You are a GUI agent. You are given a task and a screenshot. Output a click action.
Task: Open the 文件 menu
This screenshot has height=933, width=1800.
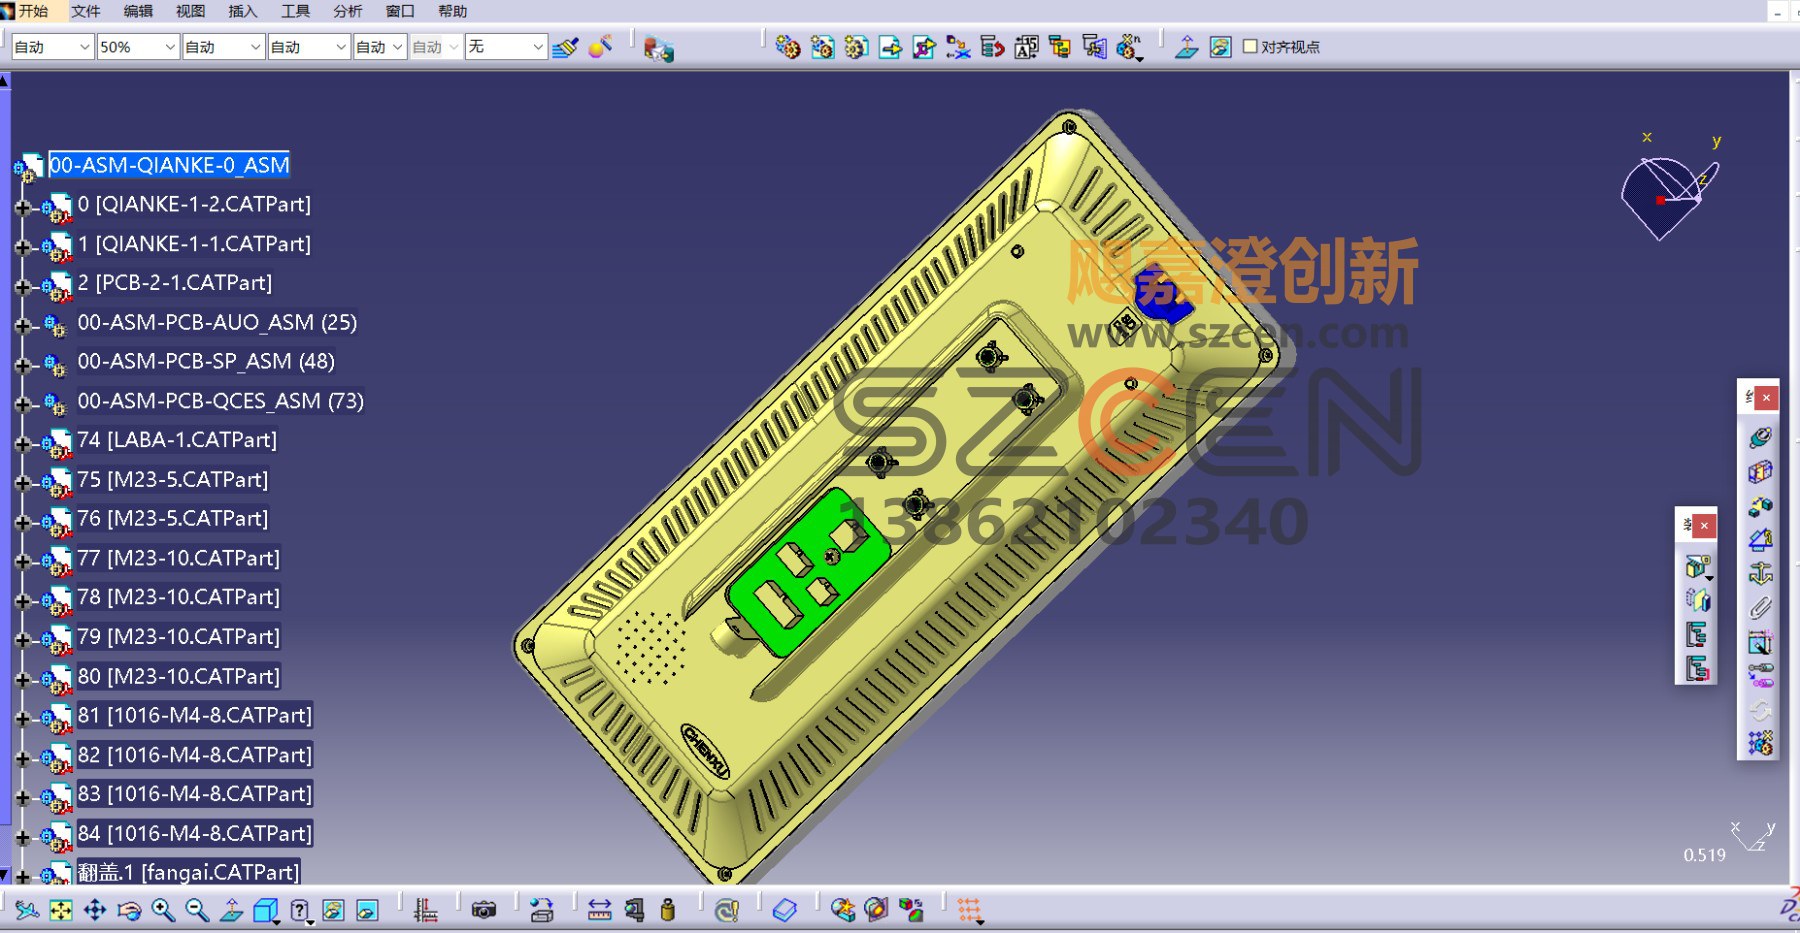click(x=85, y=11)
